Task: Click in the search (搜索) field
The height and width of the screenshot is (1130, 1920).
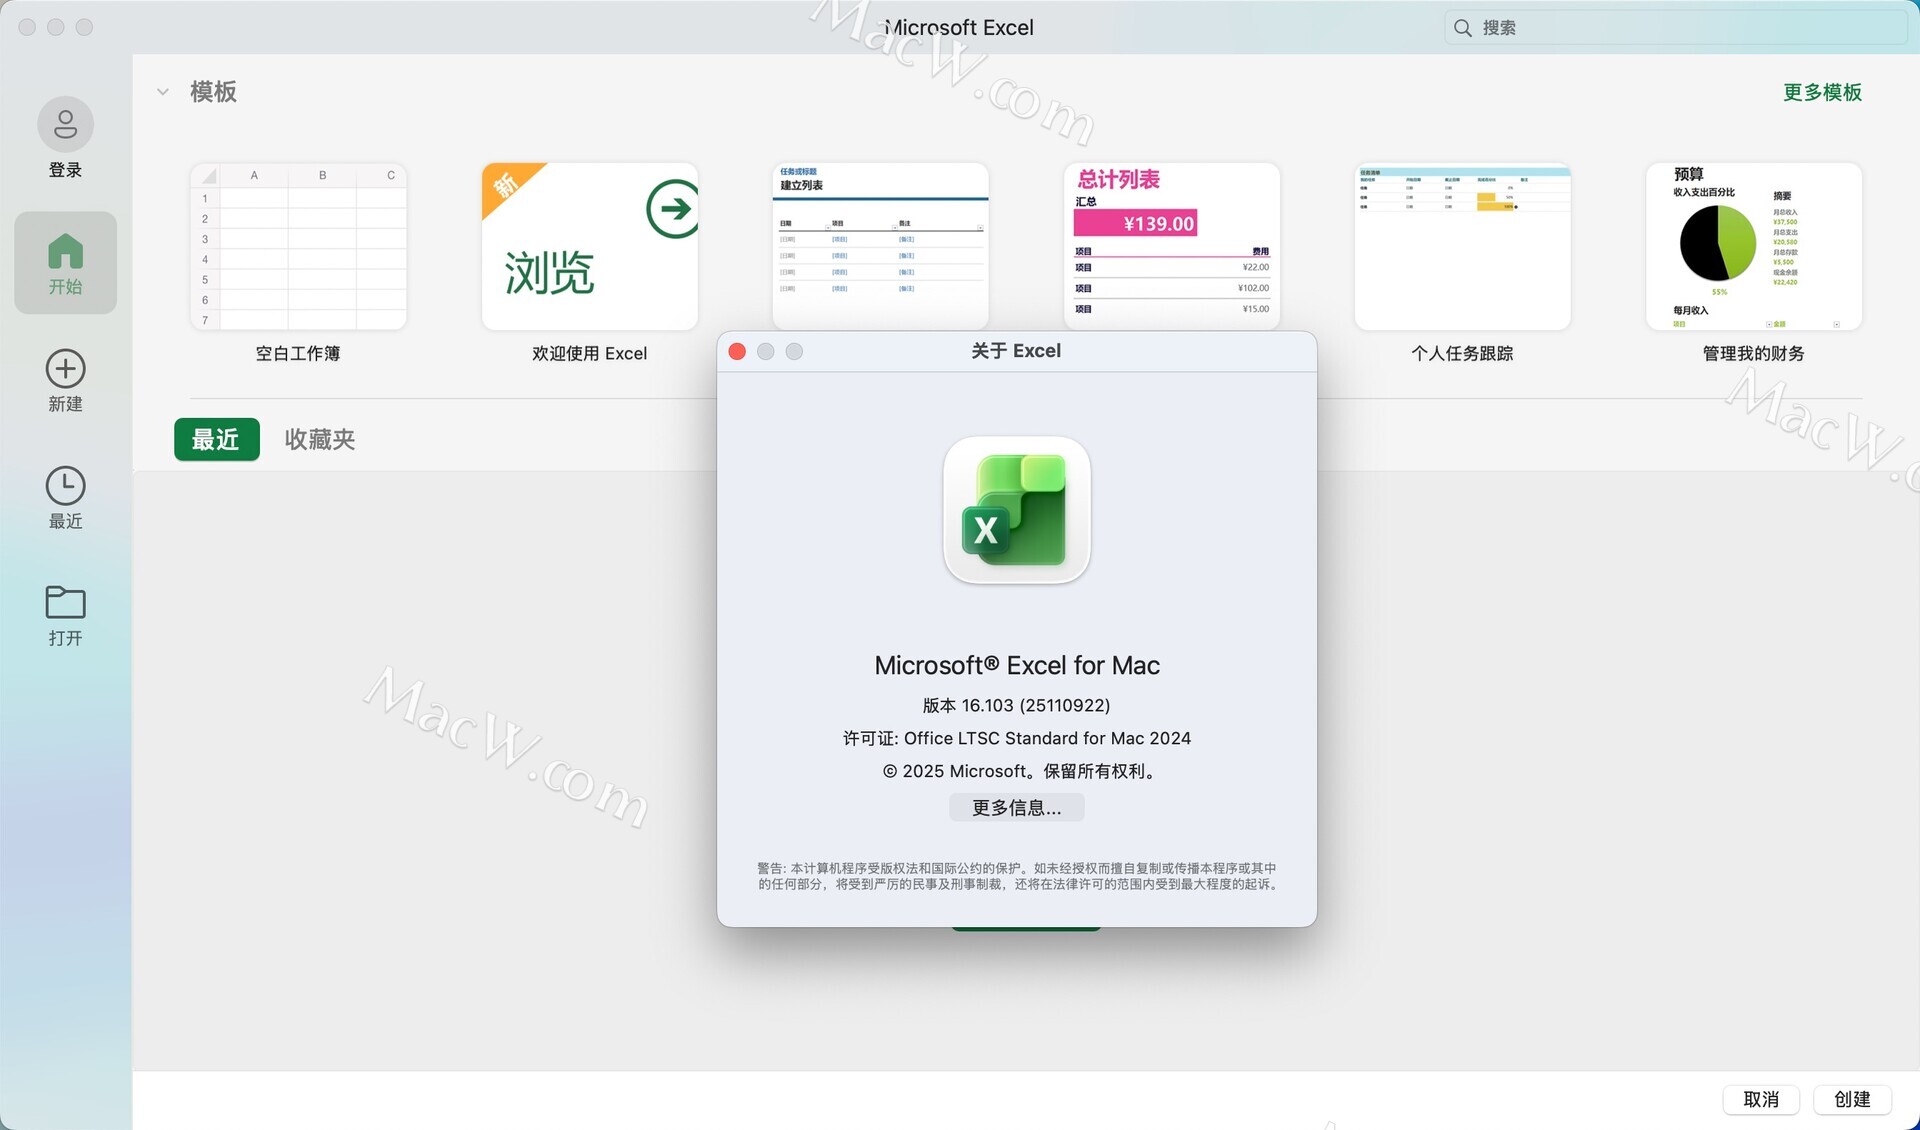Action: 1680,28
